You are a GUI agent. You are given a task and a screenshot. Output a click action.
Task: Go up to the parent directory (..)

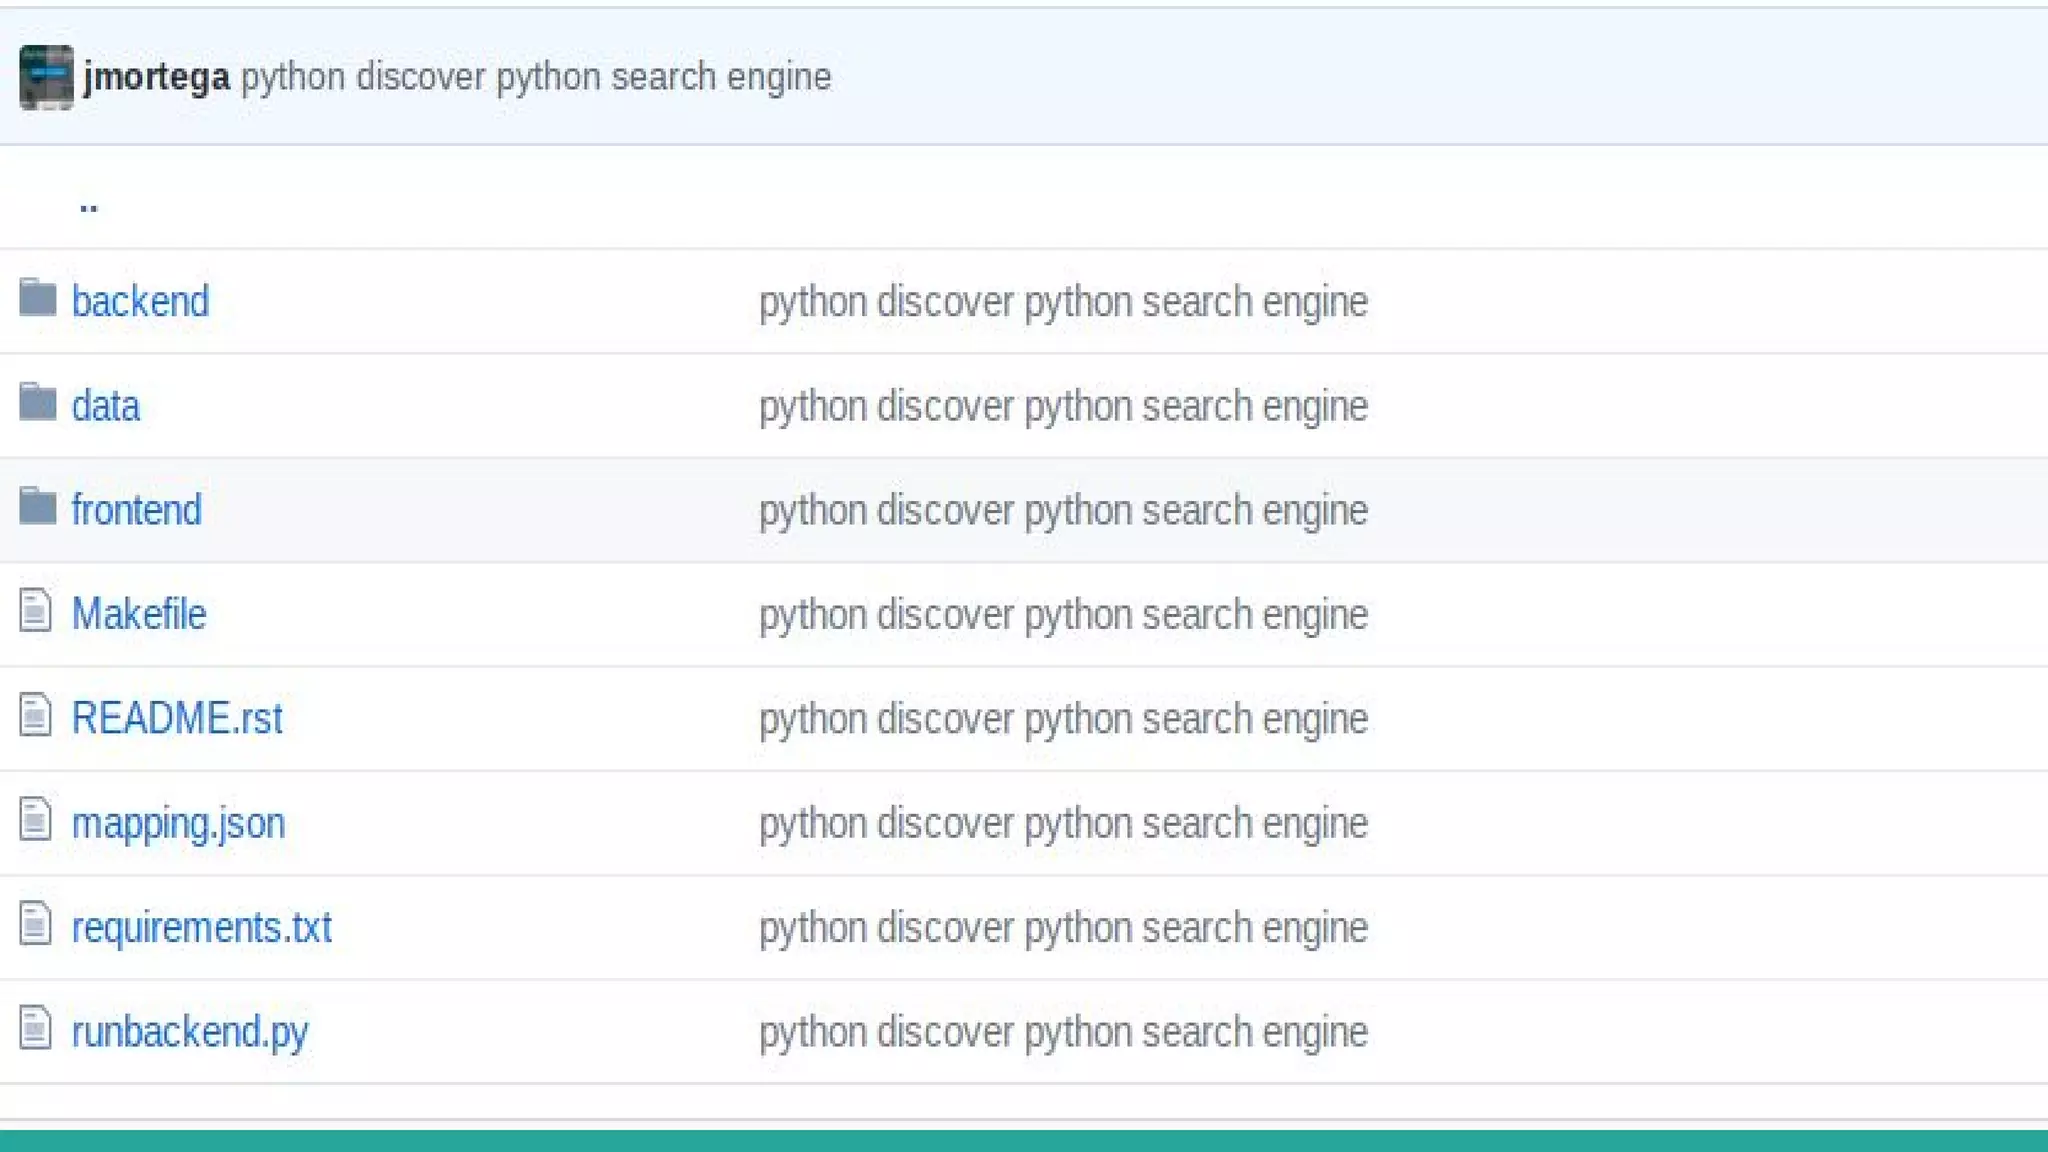click(x=88, y=205)
